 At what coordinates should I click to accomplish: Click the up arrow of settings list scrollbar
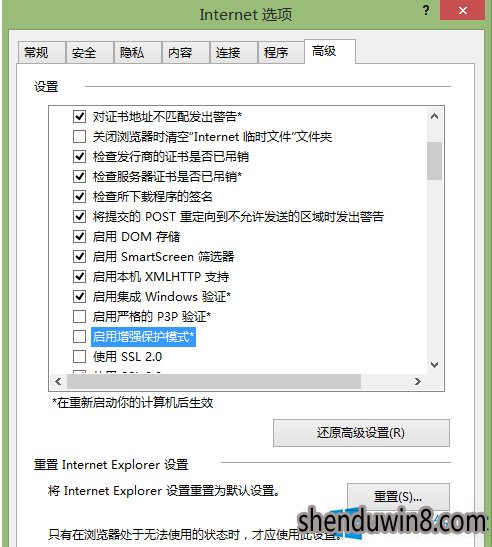tap(434, 117)
